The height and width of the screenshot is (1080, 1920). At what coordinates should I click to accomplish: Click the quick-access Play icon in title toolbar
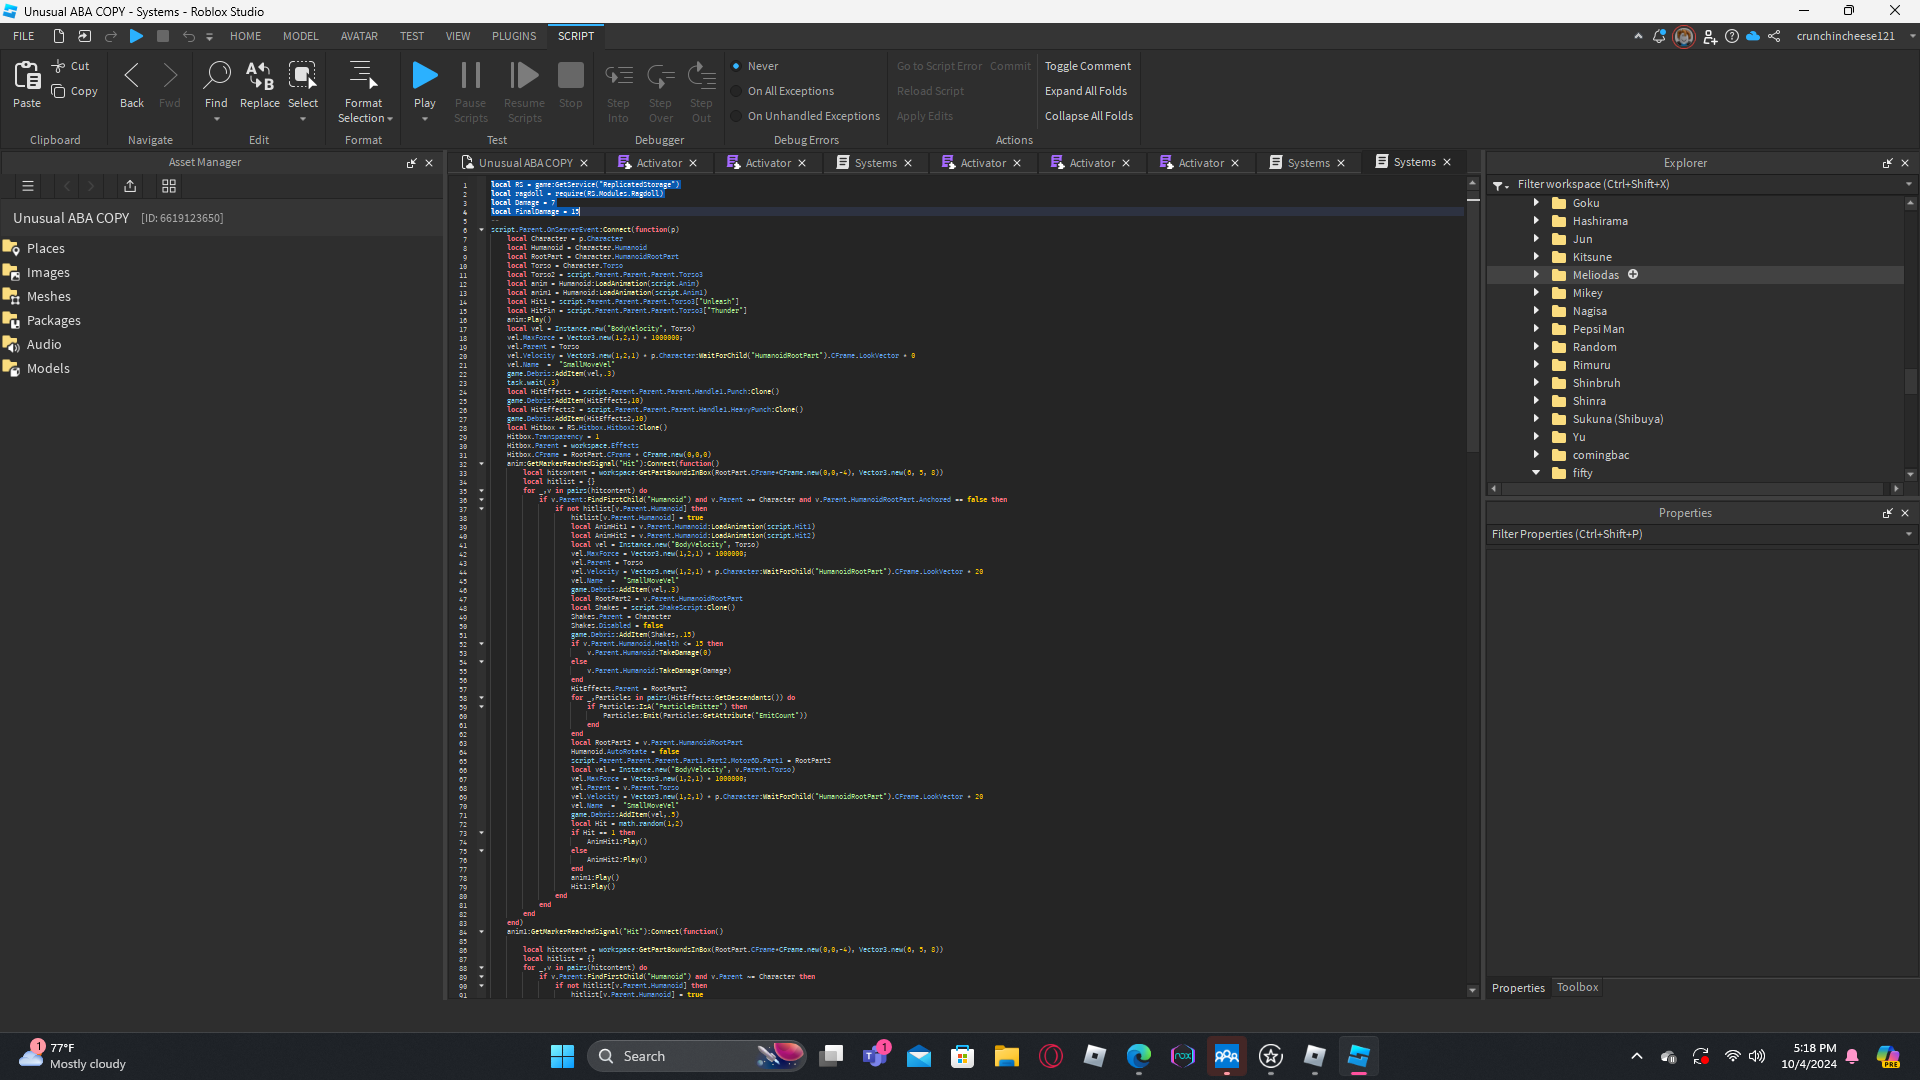coord(137,36)
